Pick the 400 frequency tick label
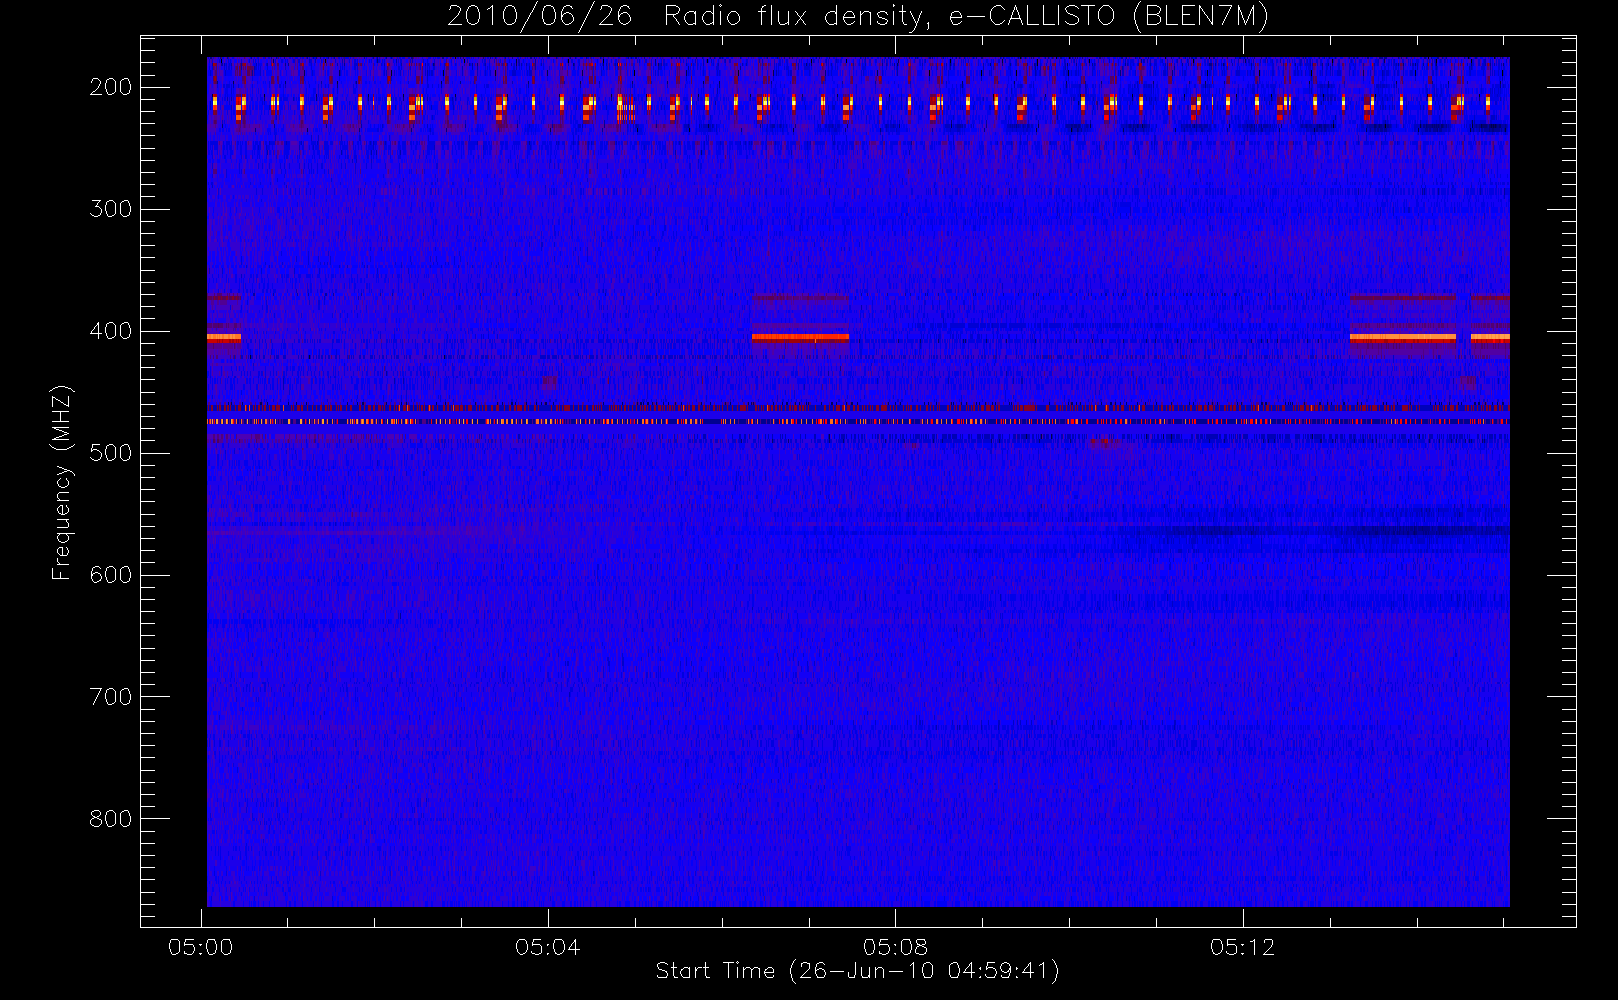Viewport: 1618px width, 1000px height. coord(111,331)
